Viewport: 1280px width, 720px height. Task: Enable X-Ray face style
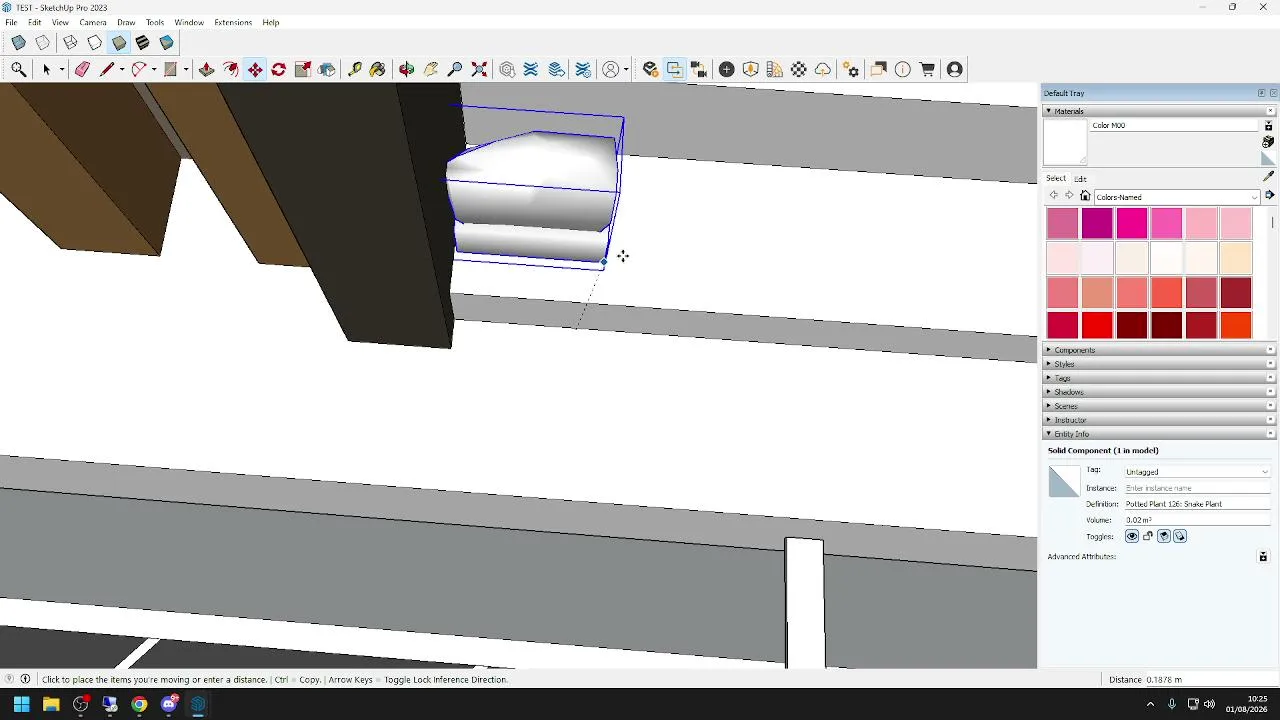click(19, 43)
